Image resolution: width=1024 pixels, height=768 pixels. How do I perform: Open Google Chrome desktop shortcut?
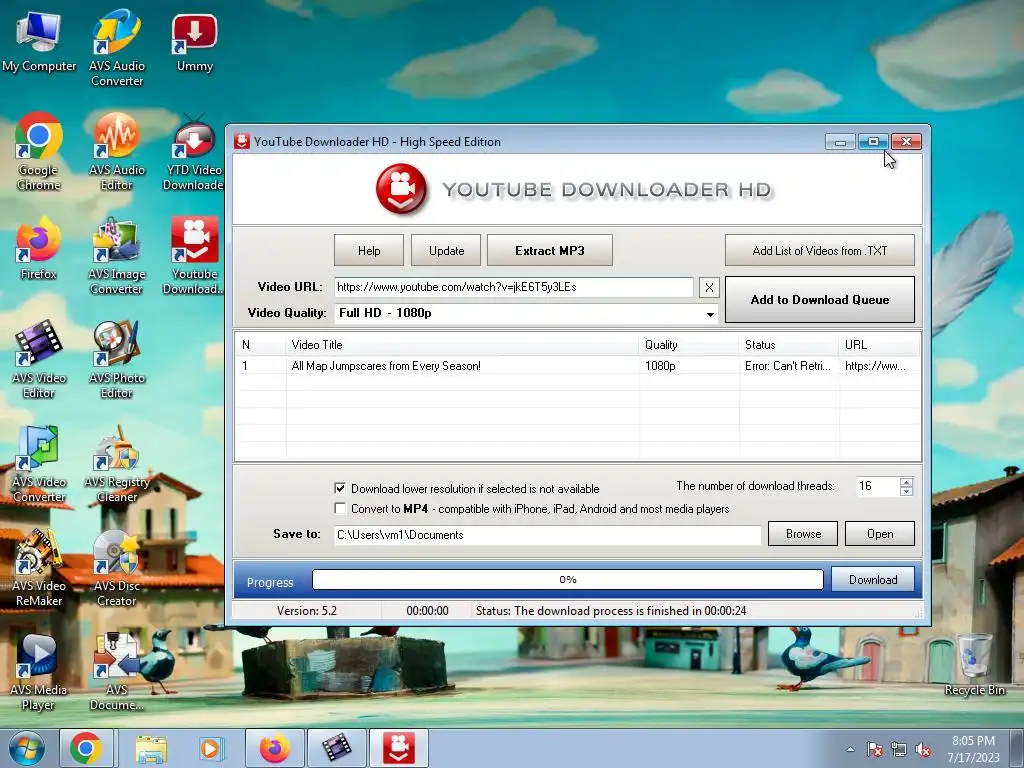pos(39,152)
